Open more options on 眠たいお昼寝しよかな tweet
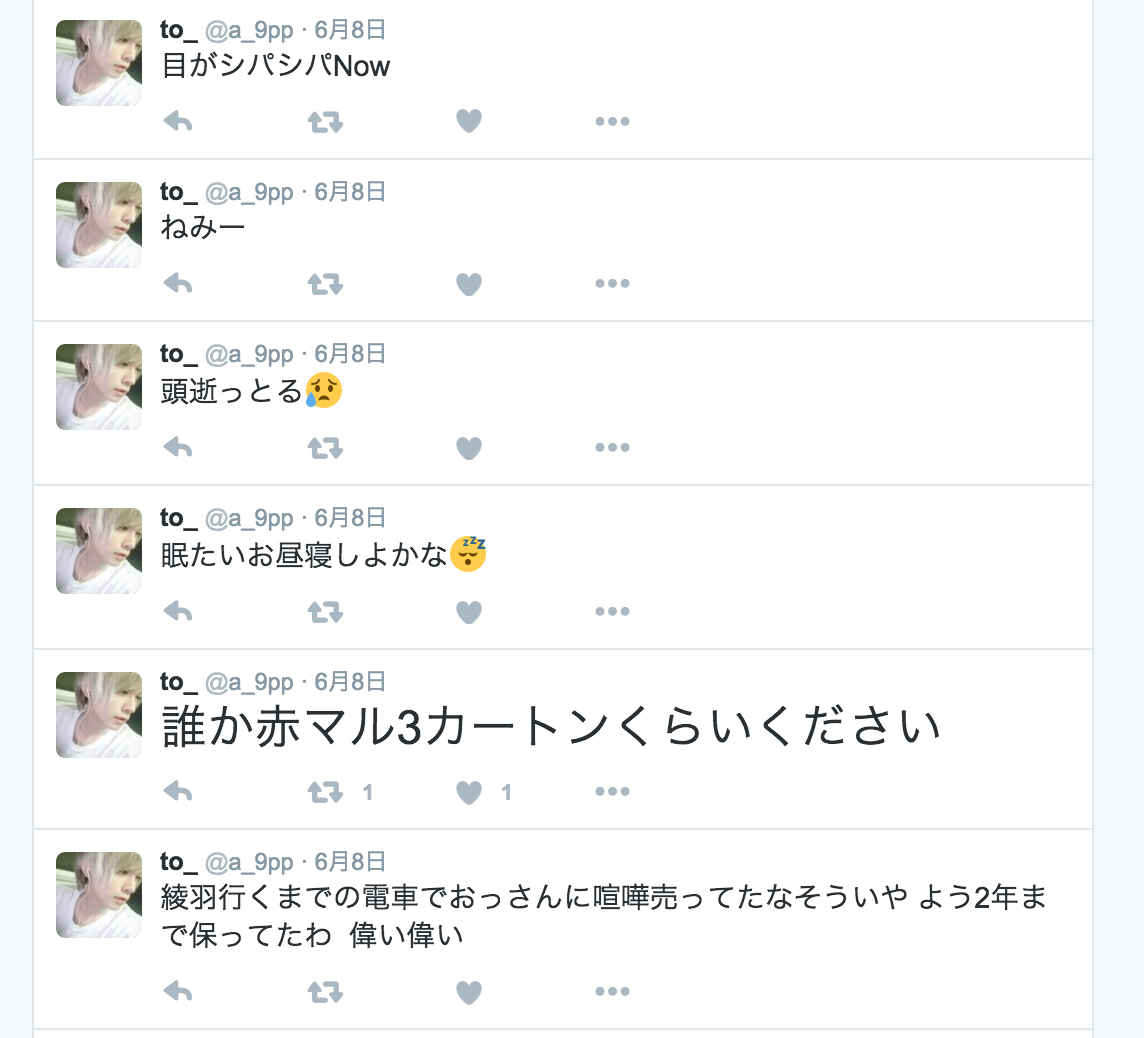The image size is (1144, 1038). click(x=612, y=611)
